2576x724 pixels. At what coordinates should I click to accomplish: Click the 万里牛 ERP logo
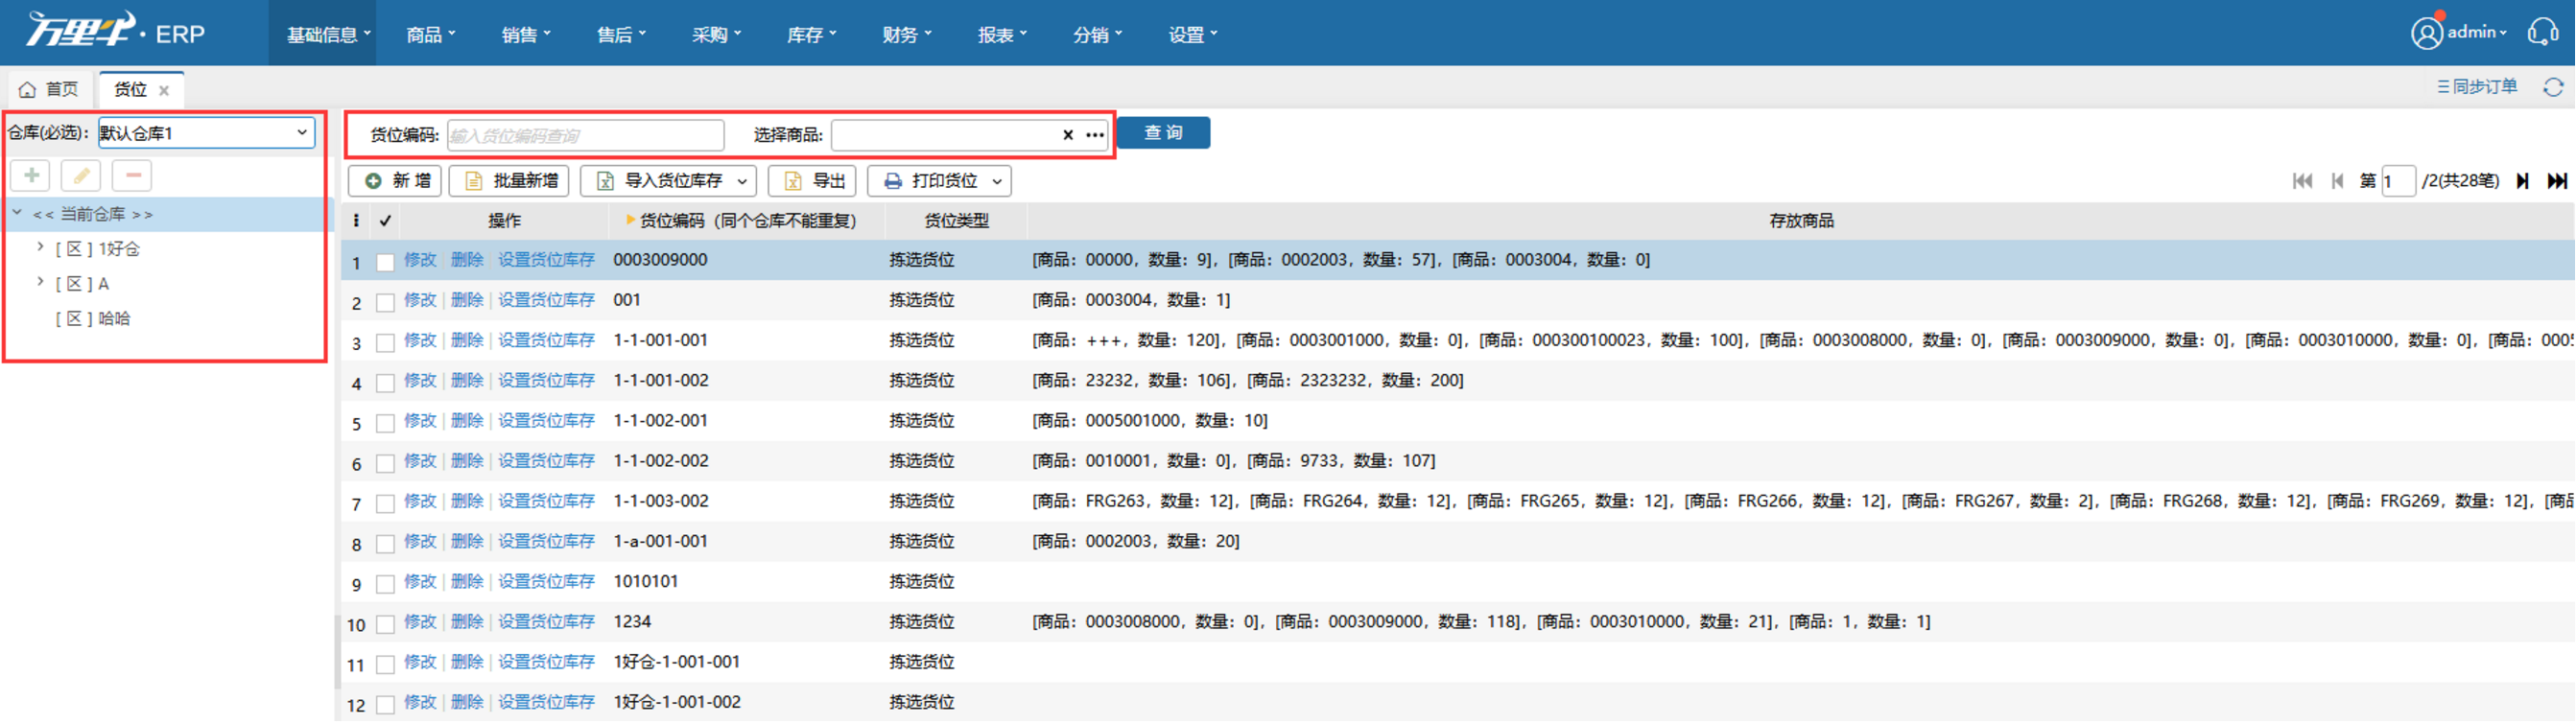115,32
